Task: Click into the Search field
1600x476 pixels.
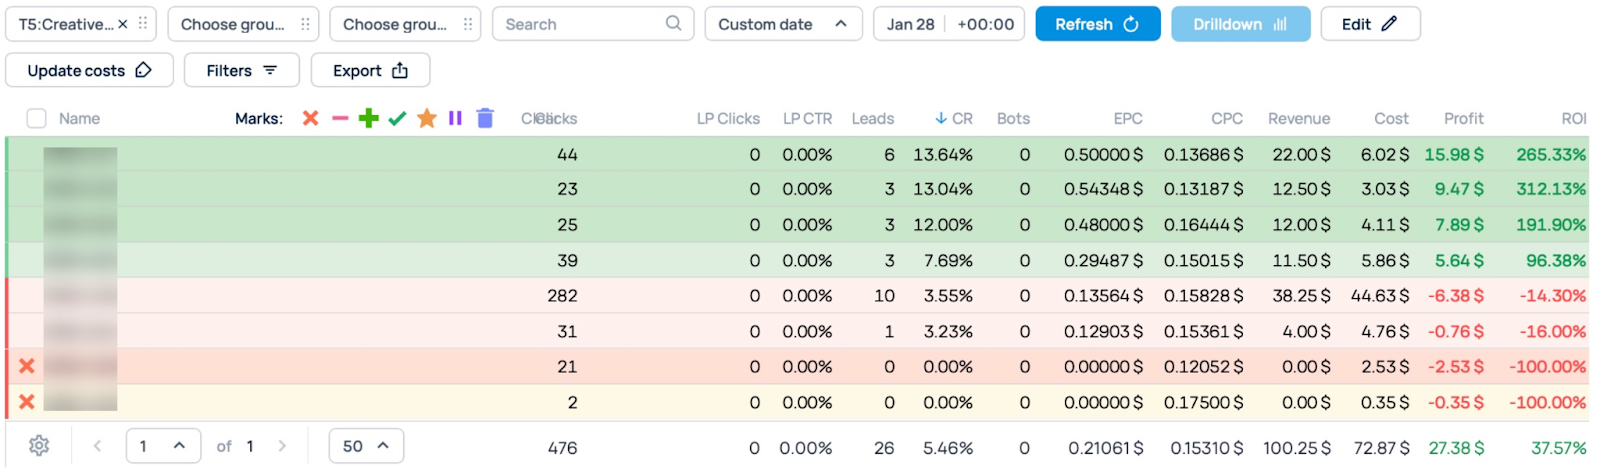Action: (x=582, y=24)
